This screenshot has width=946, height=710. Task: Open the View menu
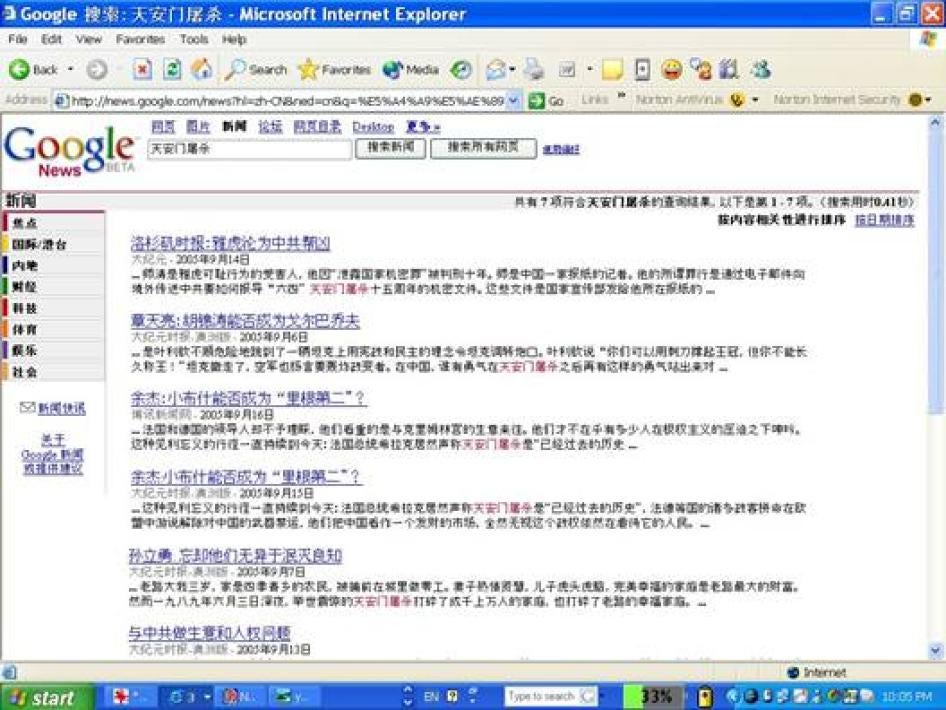coord(89,39)
